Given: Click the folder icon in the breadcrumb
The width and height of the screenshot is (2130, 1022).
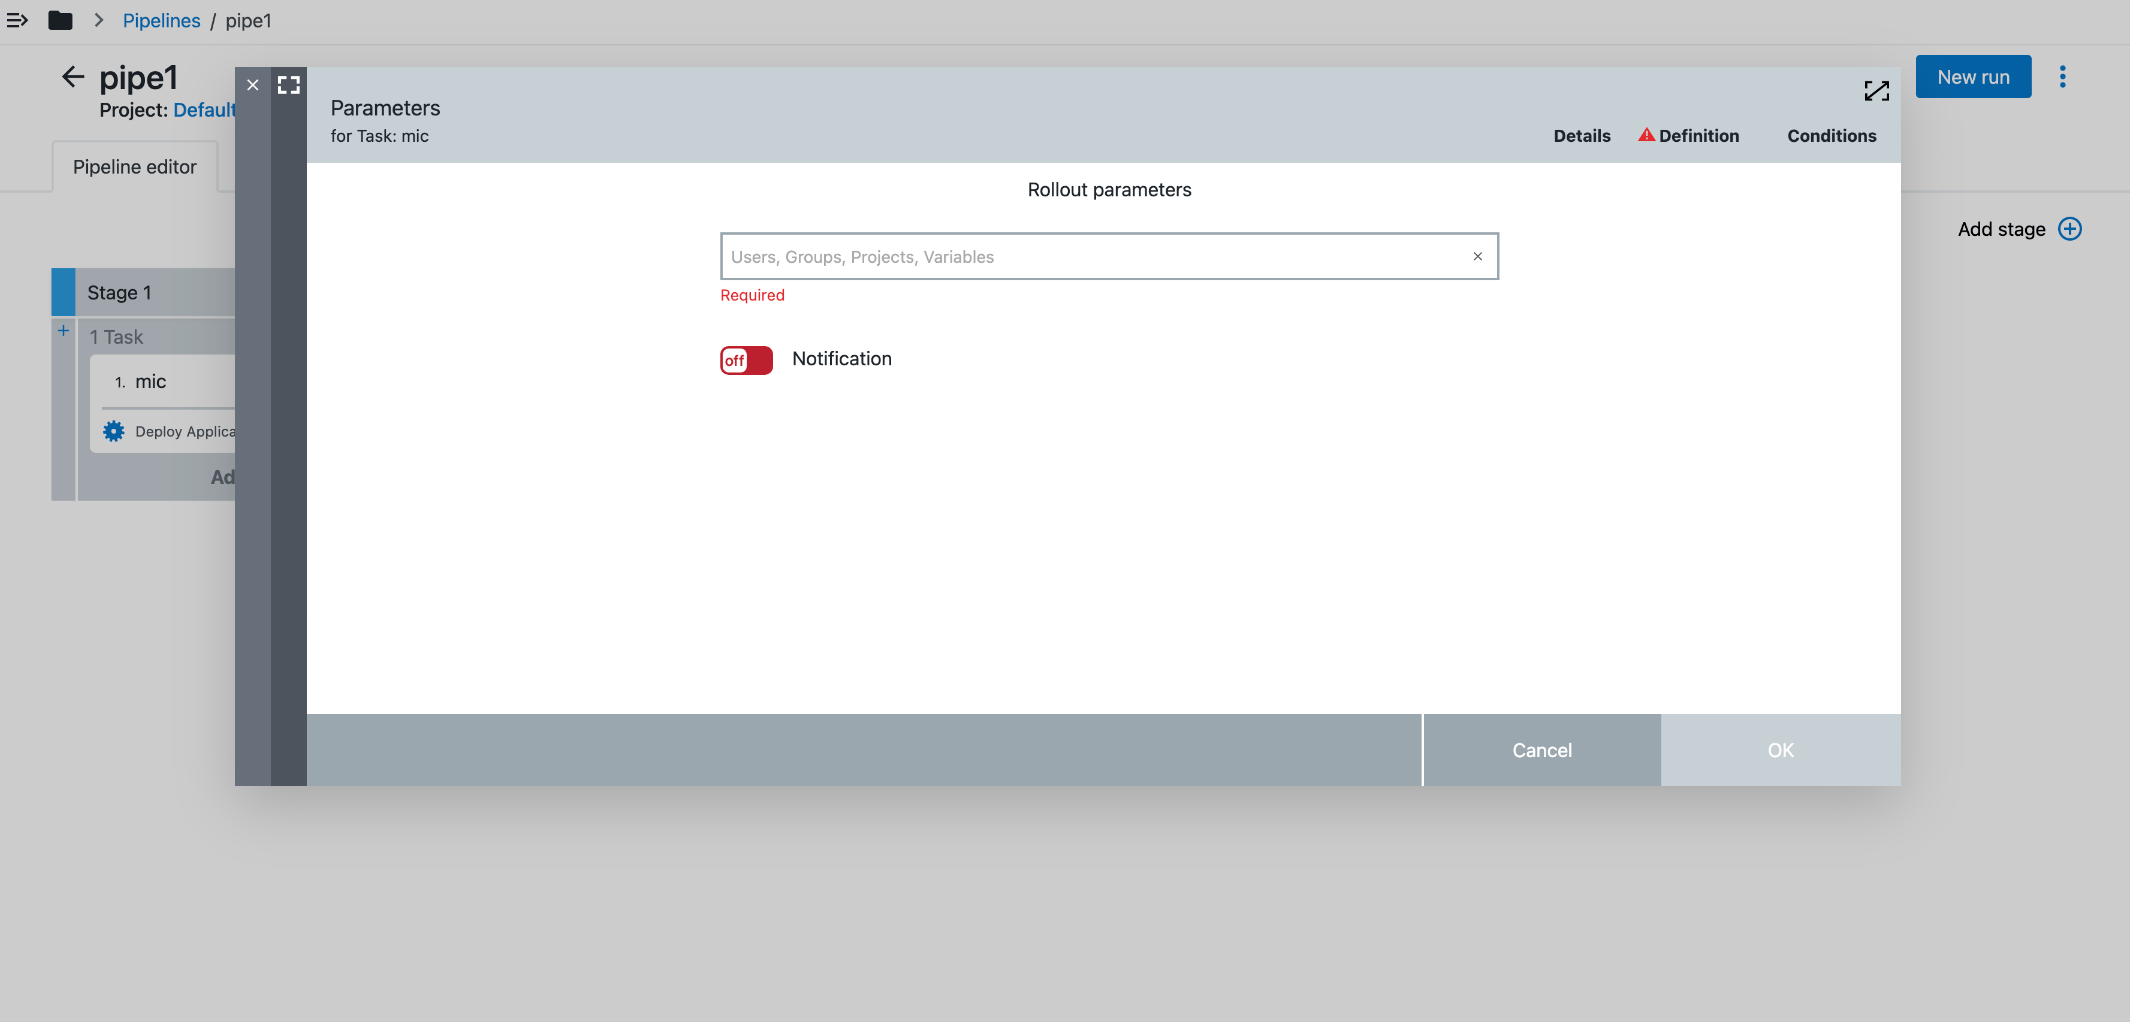Looking at the screenshot, I should pyautogui.click(x=60, y=20).
